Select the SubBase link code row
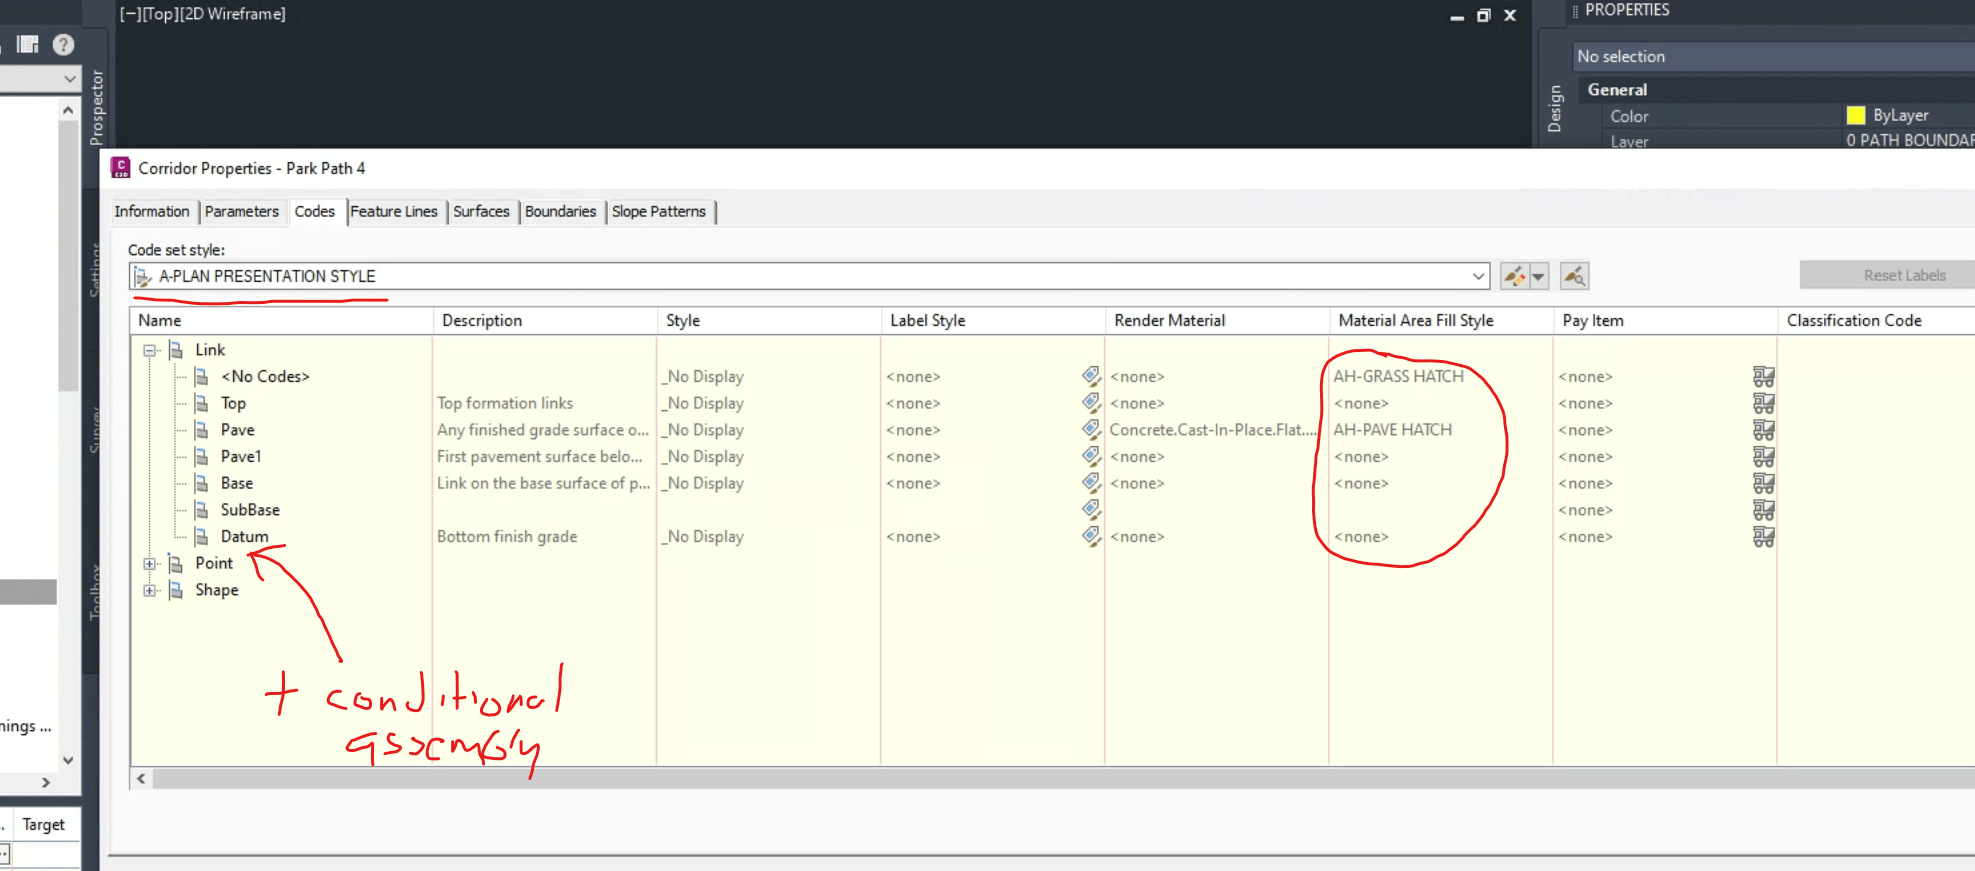This screenshot has width=1975, height=871. [x=250, y=510]
